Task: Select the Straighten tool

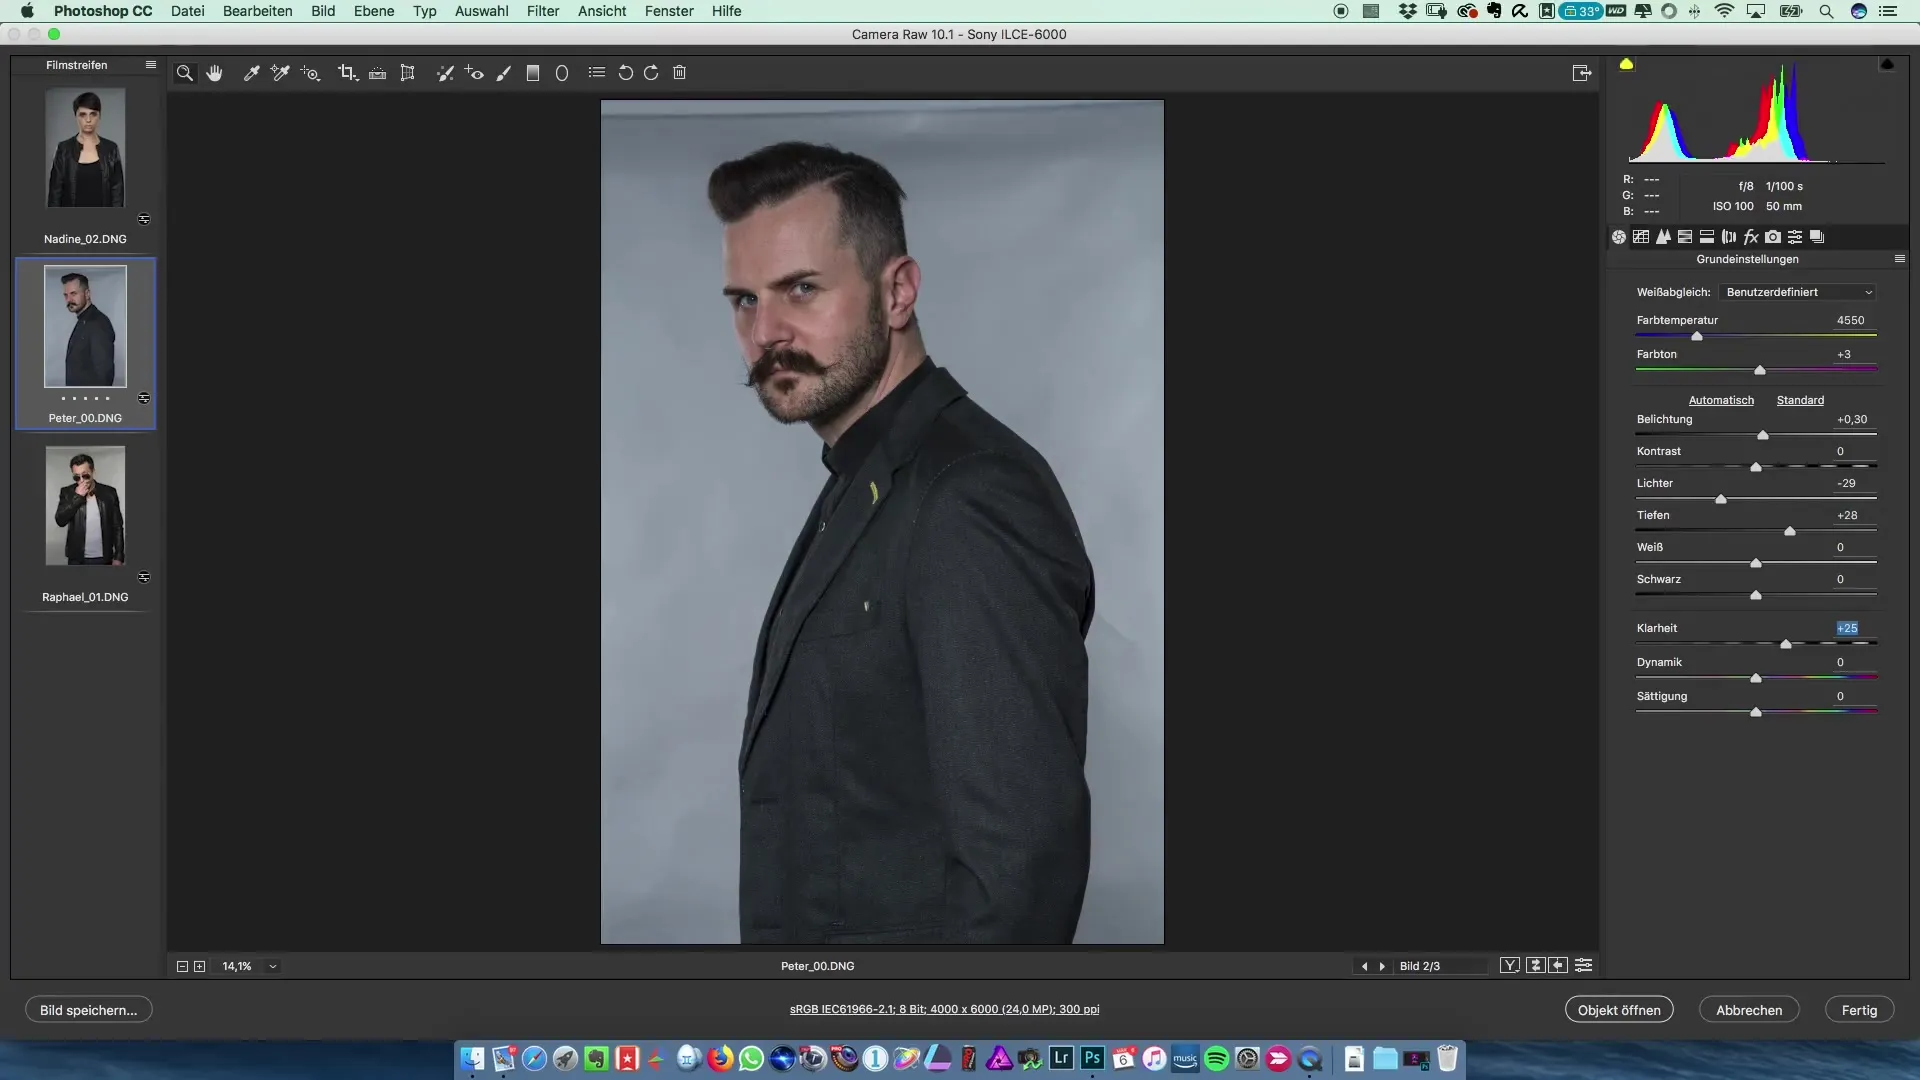Action: pos(377,73)
